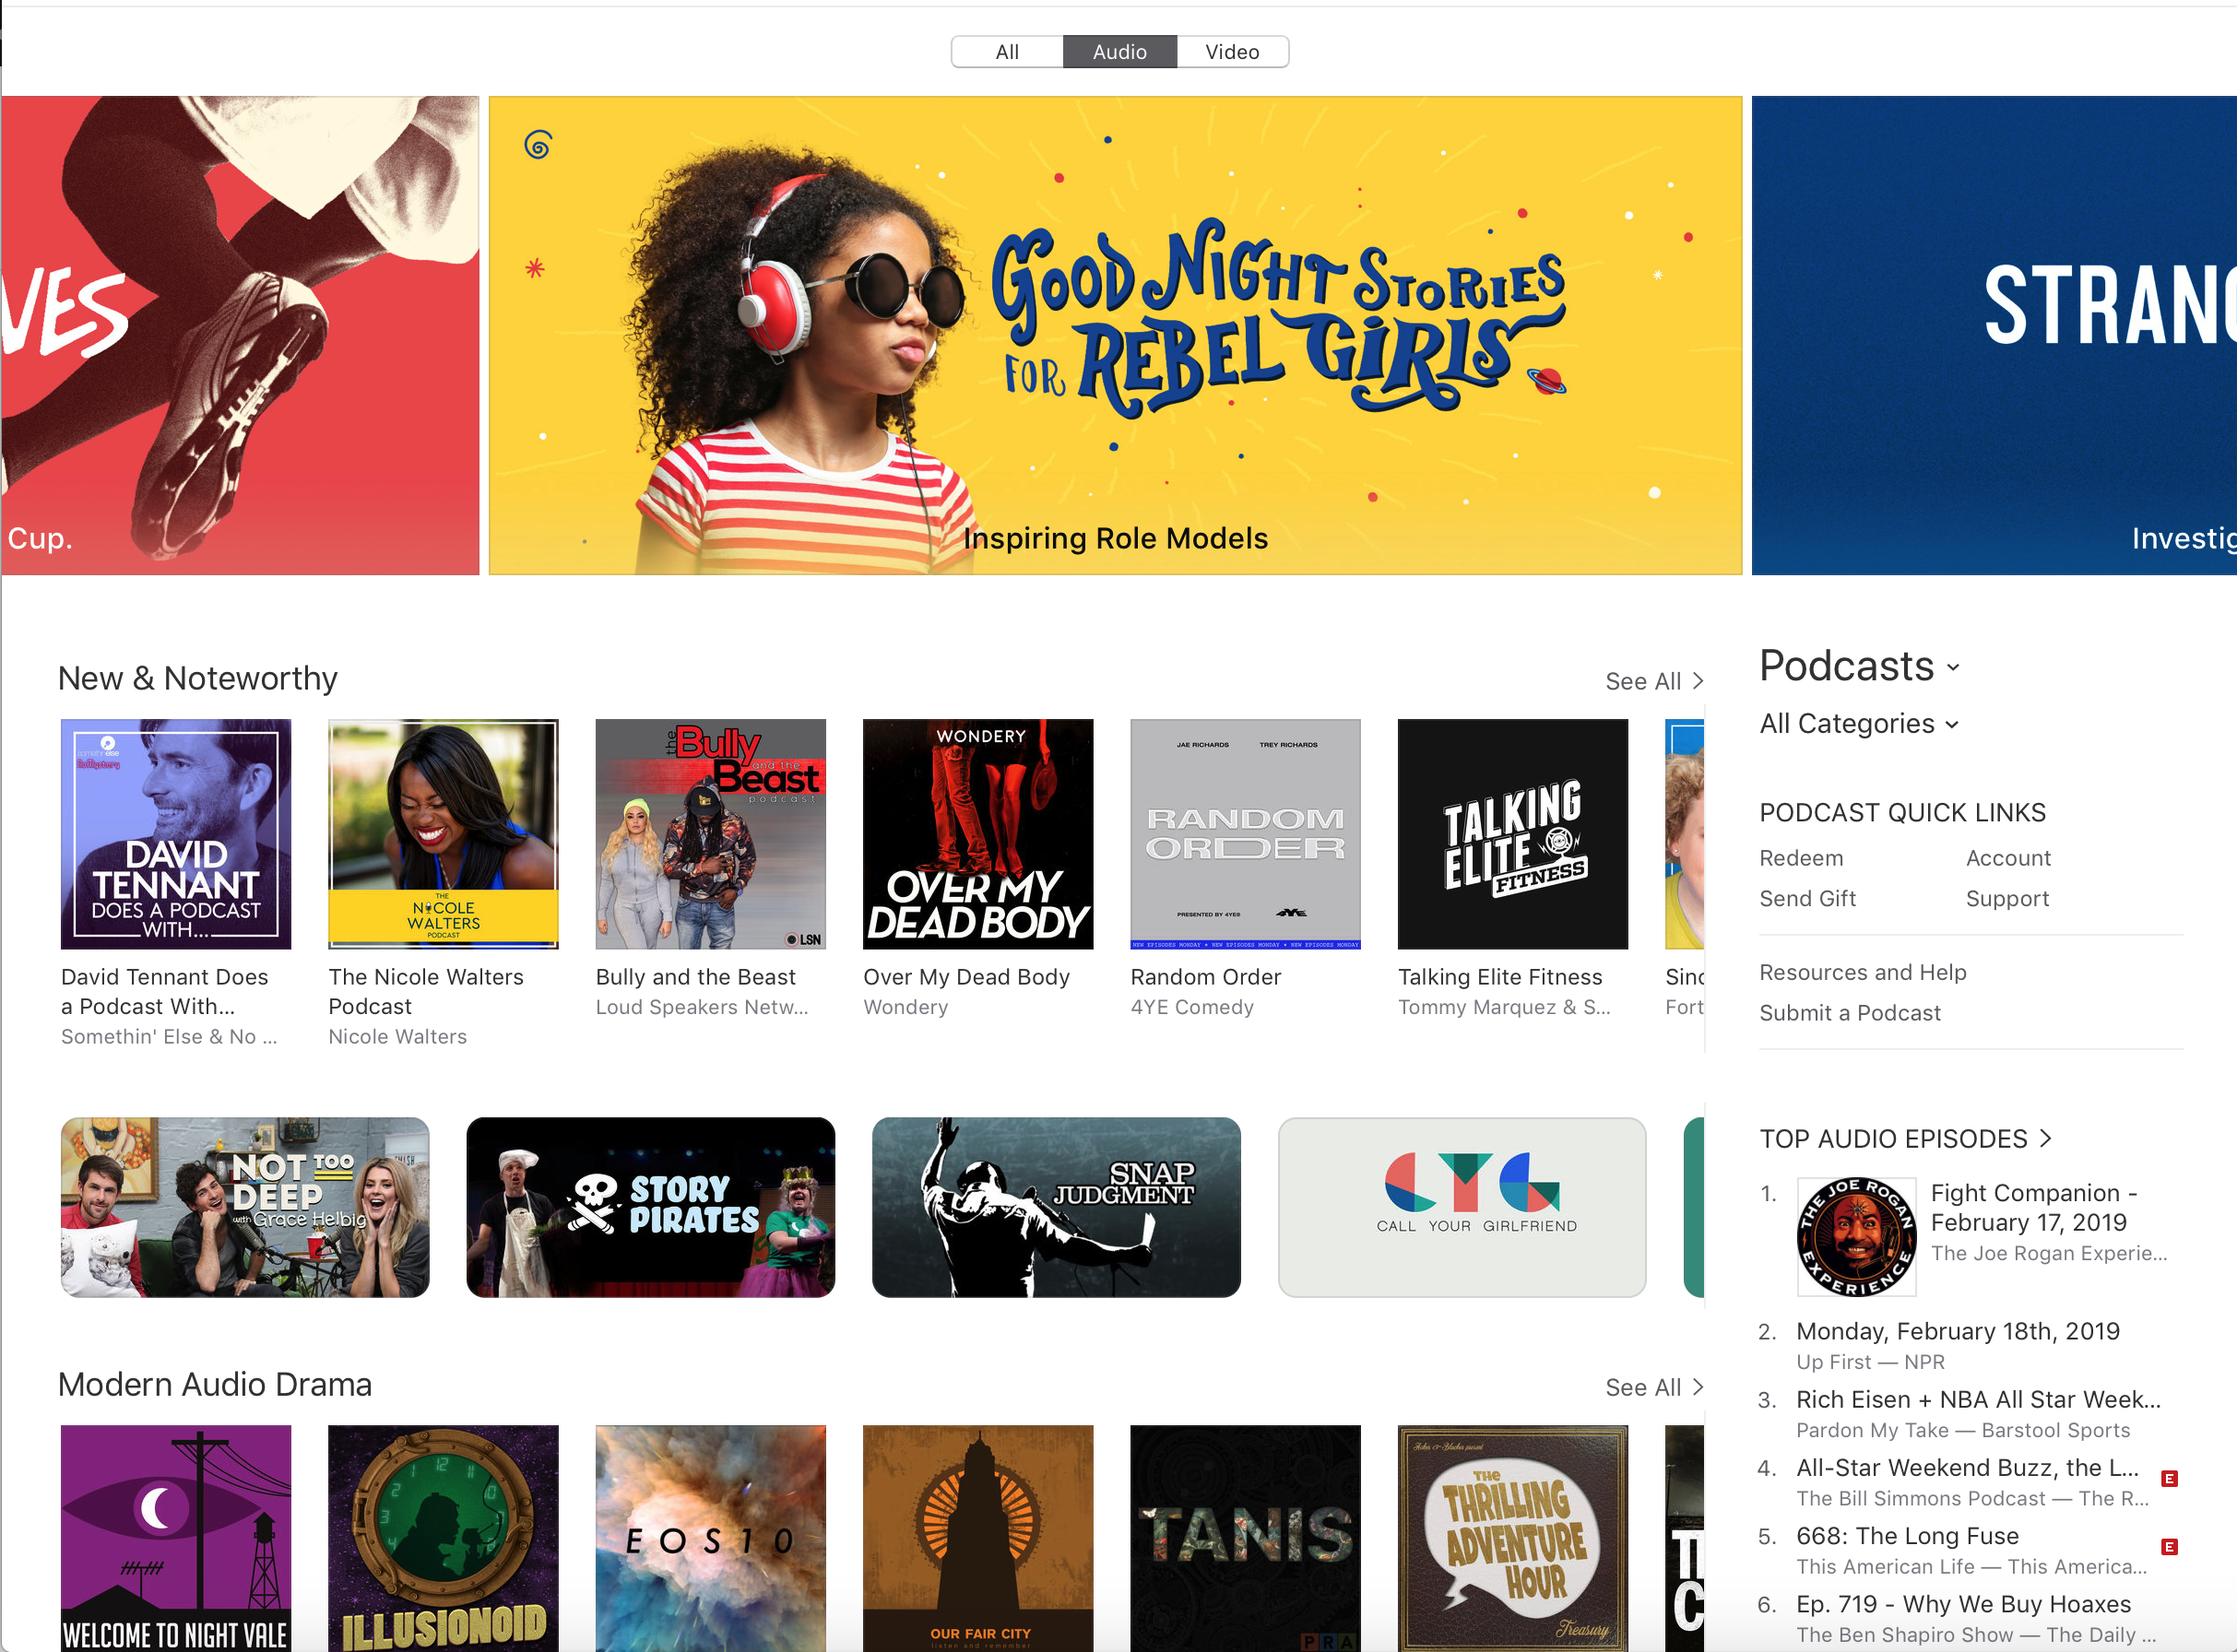Open Random Order podcast artwork

[1245, 834]
